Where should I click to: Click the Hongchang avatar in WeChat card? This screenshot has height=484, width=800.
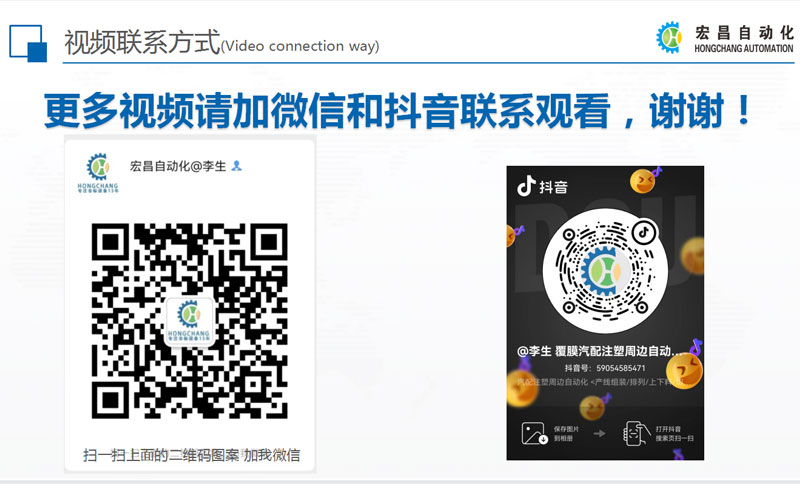pos(97,173)
